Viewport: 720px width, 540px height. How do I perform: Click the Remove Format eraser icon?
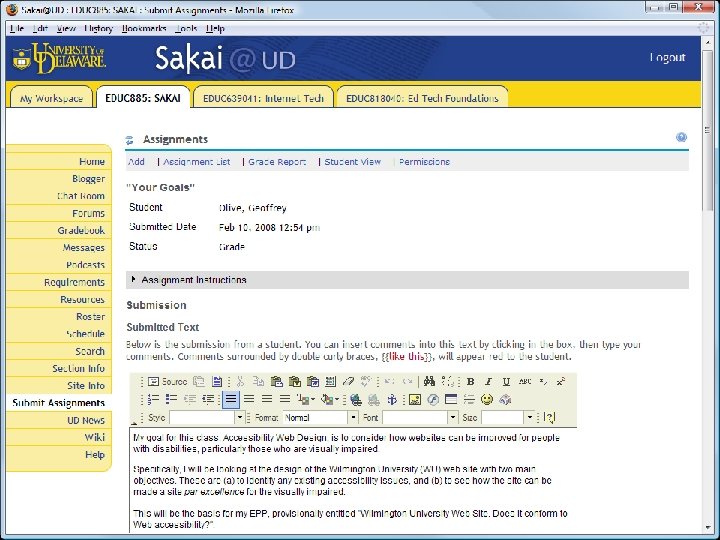(x=349, y=382)
